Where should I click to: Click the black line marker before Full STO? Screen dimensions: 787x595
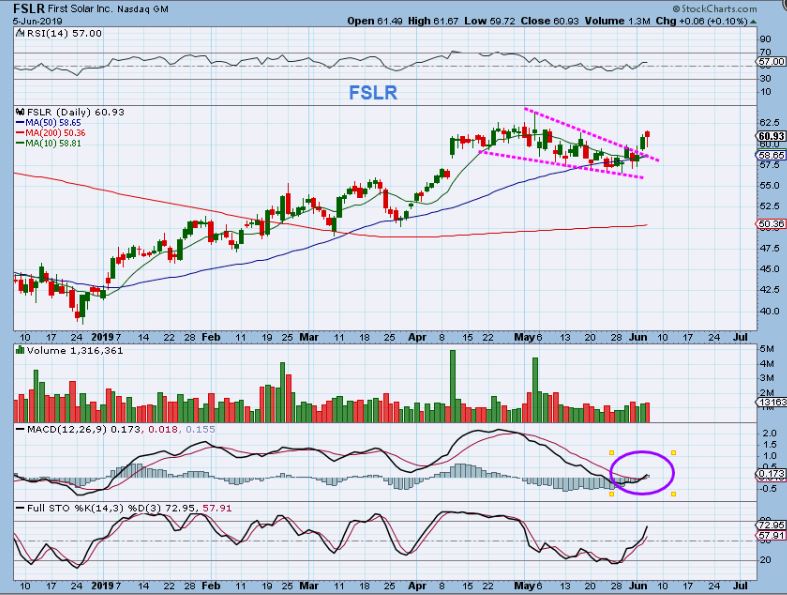pyautogui.click(x=20, y=508)
